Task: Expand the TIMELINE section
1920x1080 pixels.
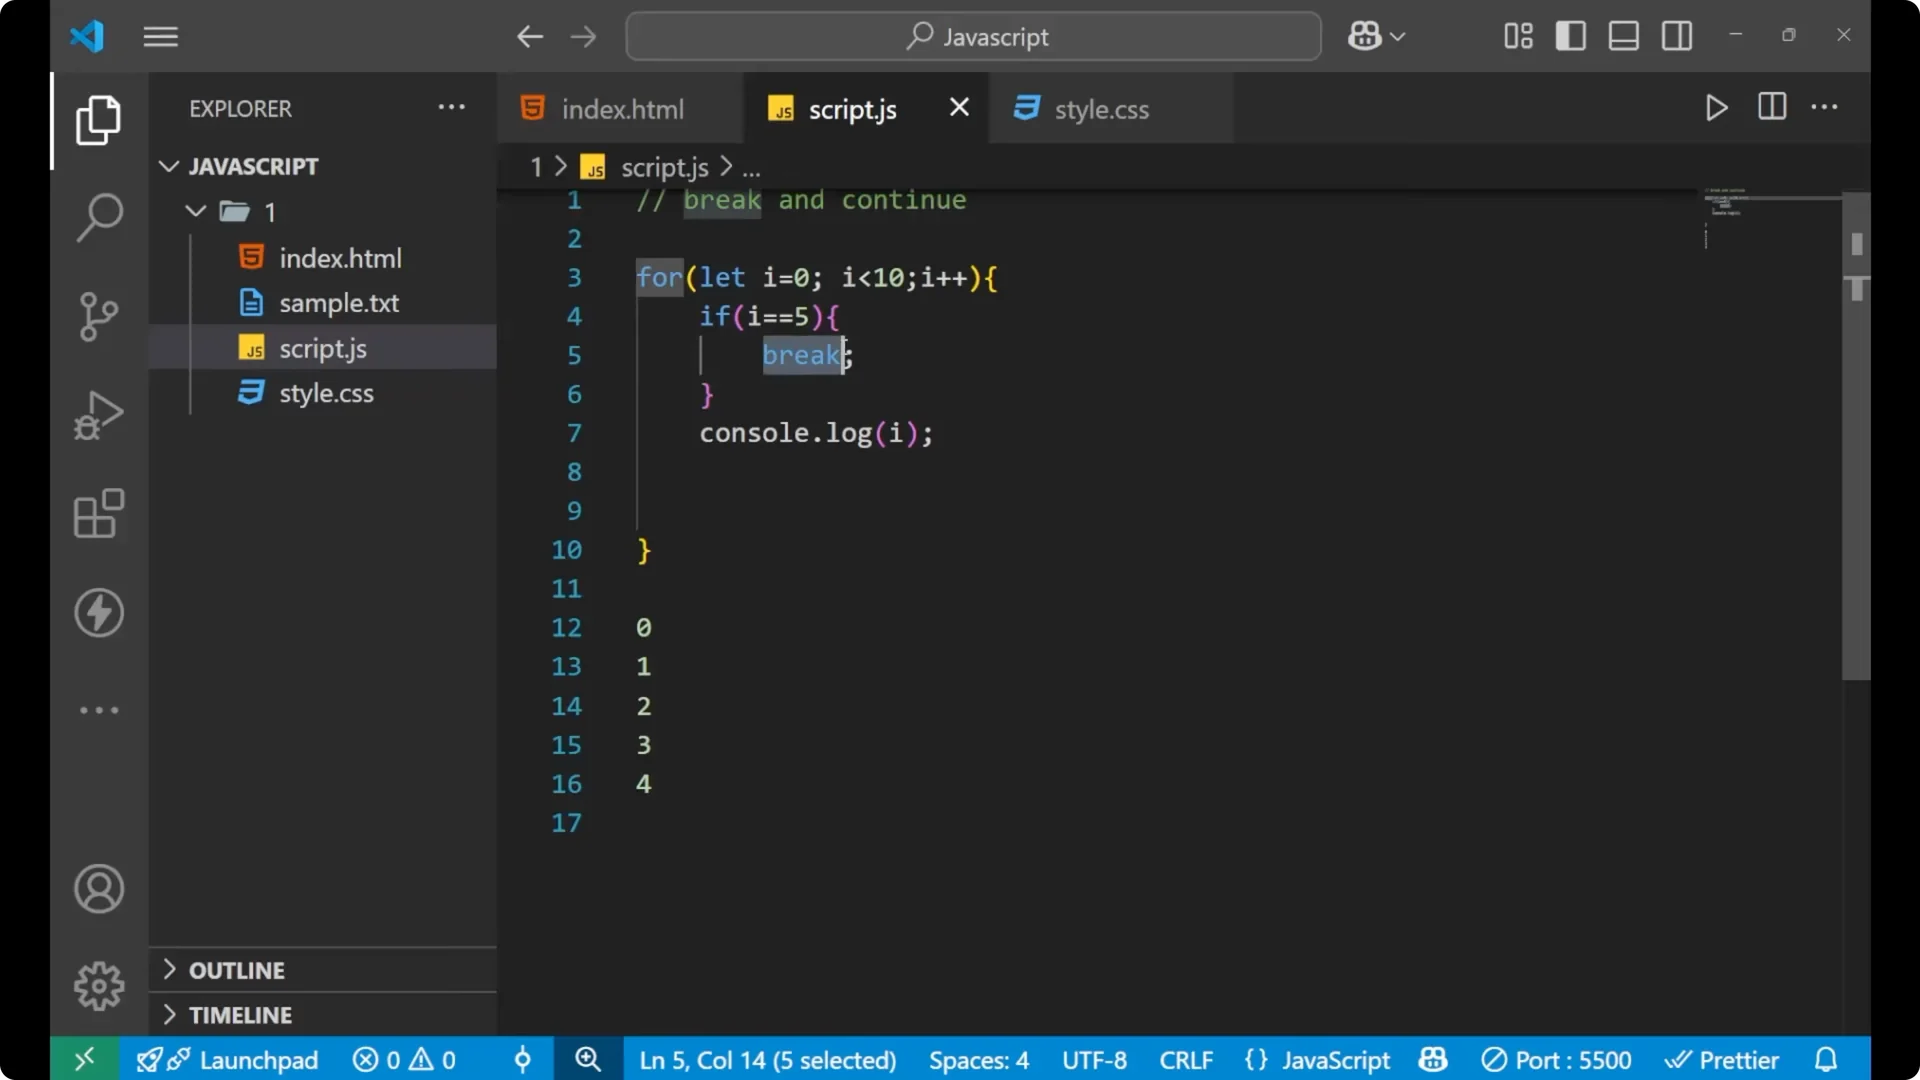Action: (242, 1014)
